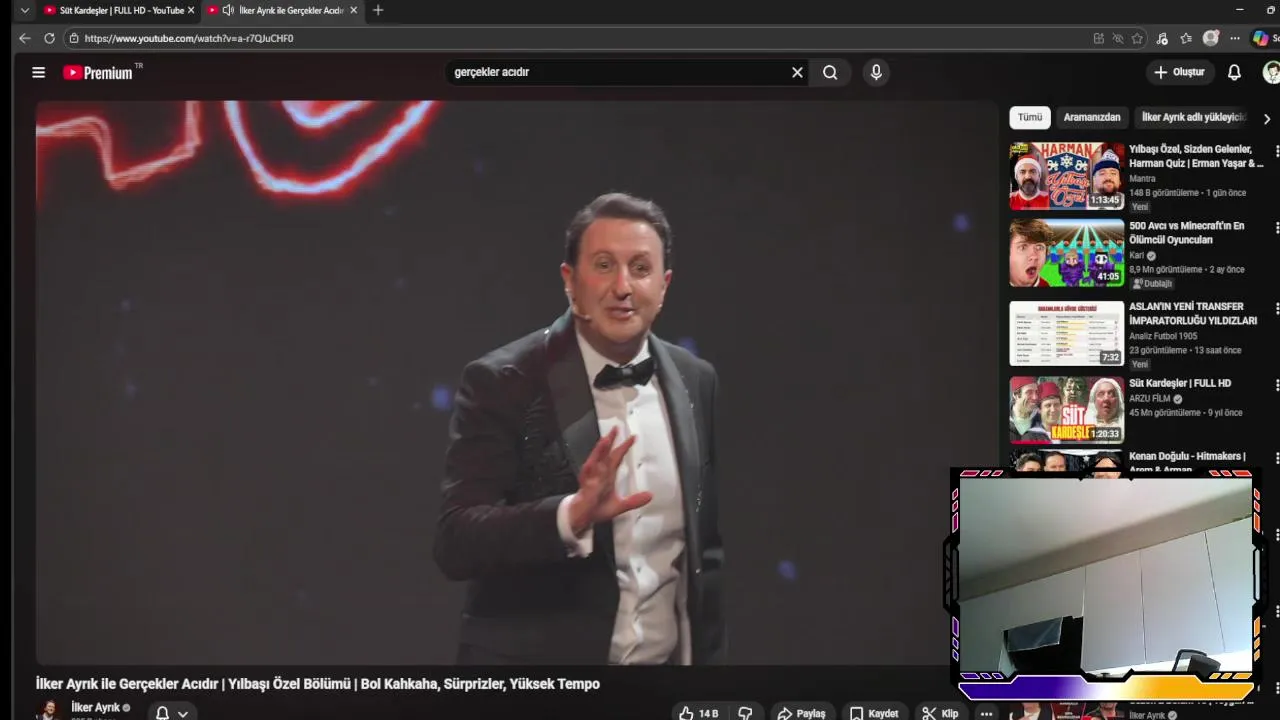
Task: Clear the search box with X icon
Action: coord(797,72)
